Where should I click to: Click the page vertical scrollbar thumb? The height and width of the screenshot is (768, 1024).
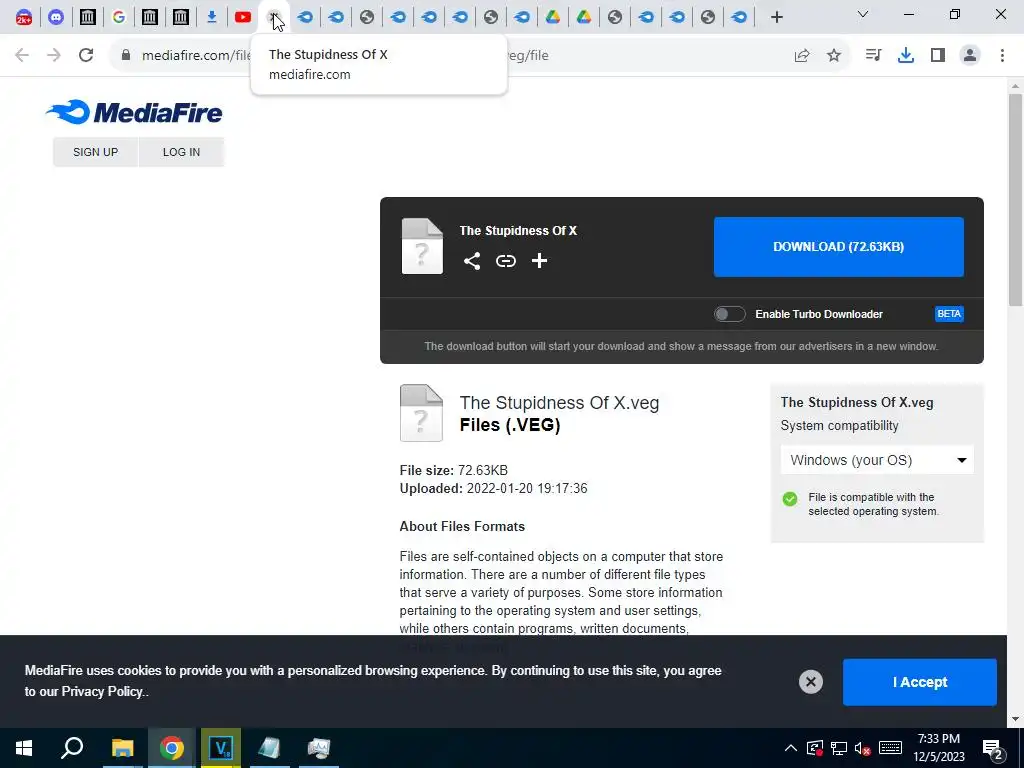[1015, 199]
